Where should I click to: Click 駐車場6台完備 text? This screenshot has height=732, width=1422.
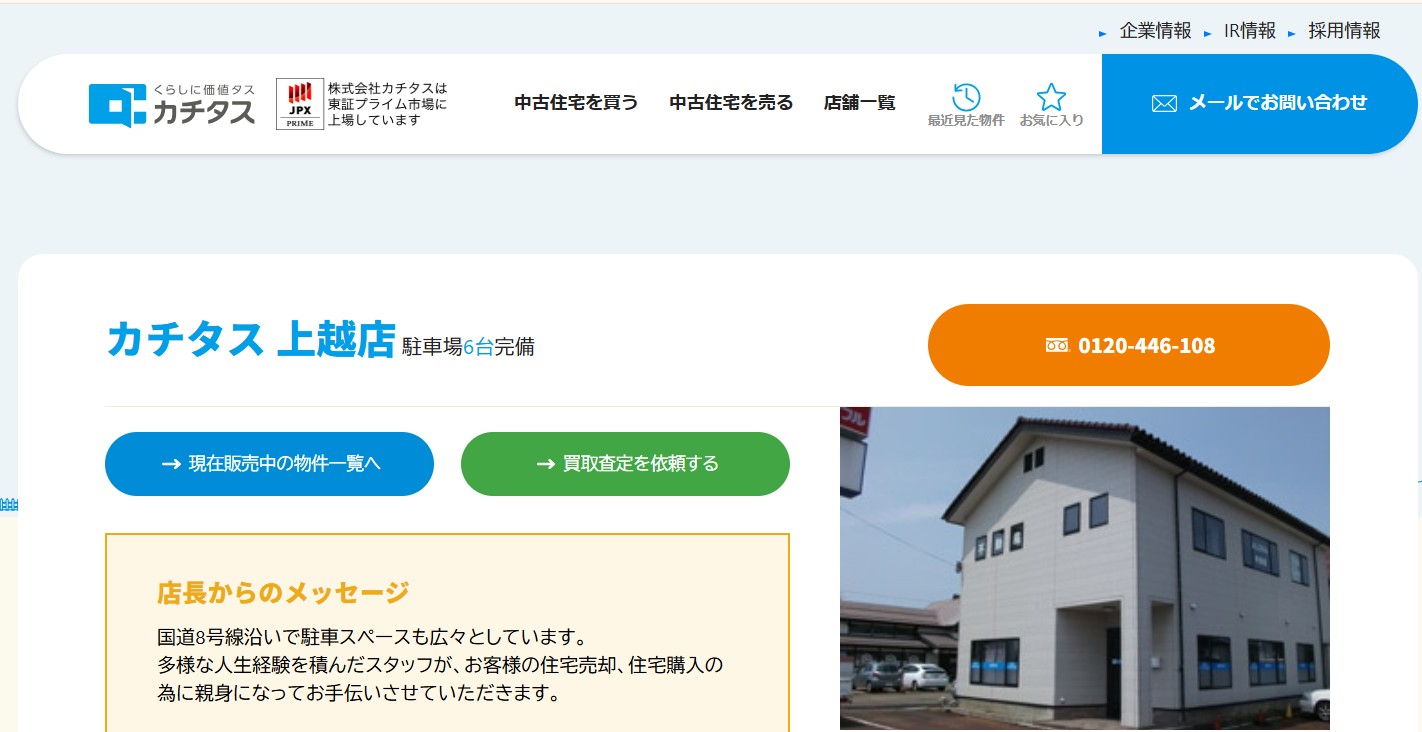[x=468, y=347]
